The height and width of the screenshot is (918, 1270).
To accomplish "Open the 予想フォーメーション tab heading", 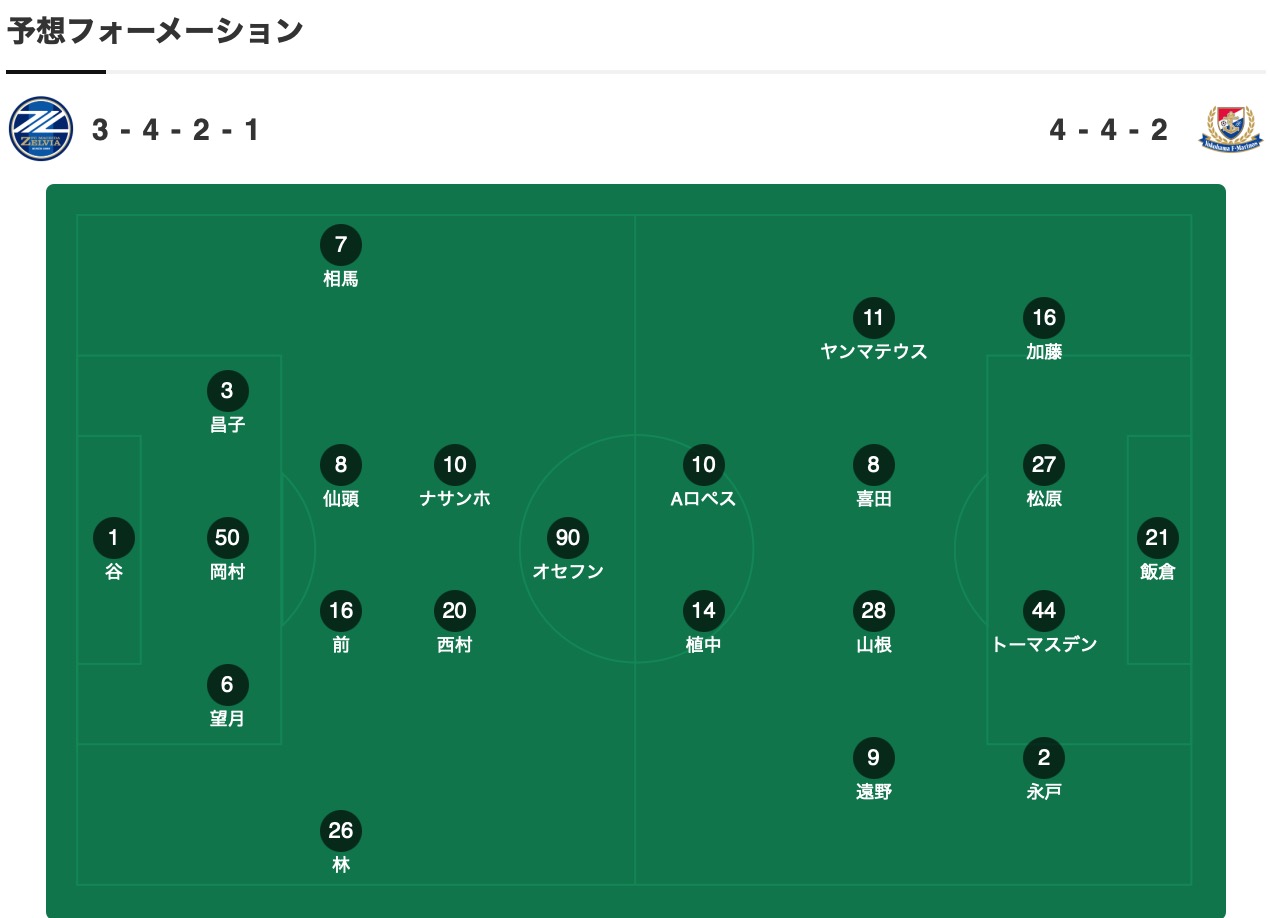I will [x=155, y=32].
